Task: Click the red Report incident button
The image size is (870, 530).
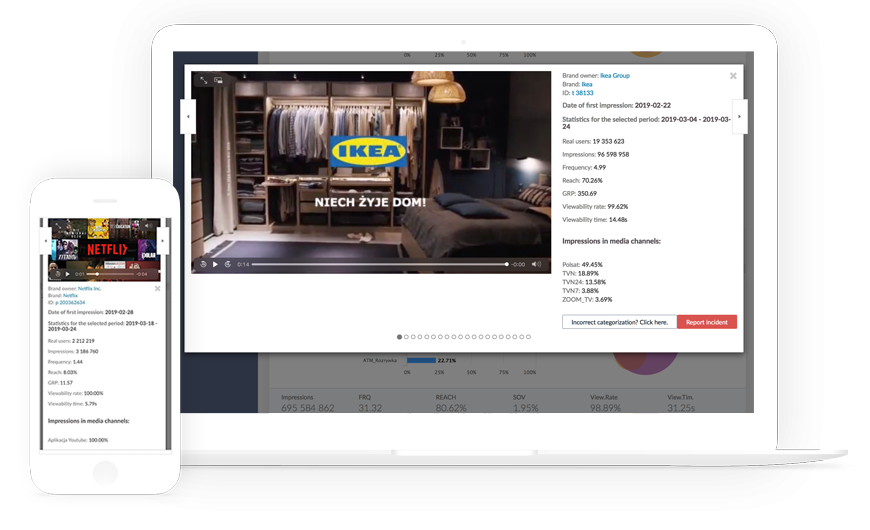Action: coord(707,322)
